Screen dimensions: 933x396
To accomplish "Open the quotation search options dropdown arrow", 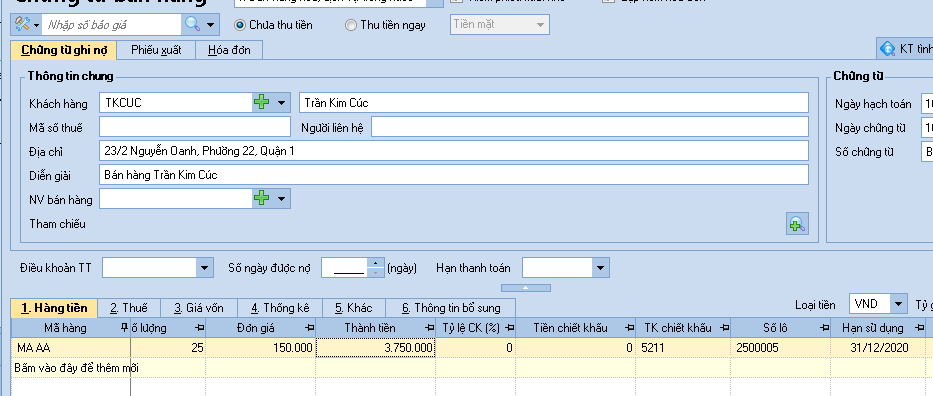I will [210, 25].
